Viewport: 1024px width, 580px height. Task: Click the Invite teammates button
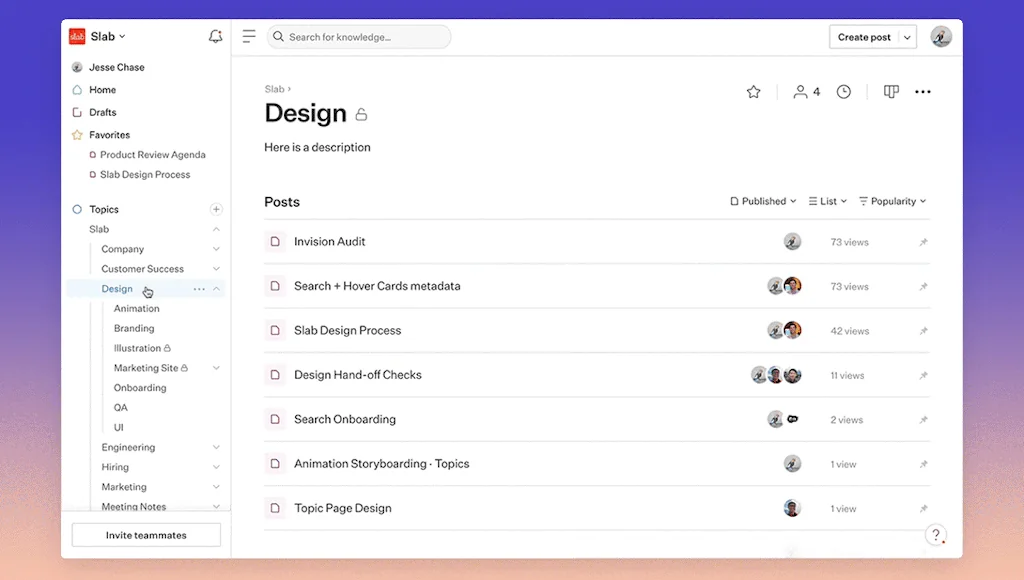point(145,534)
